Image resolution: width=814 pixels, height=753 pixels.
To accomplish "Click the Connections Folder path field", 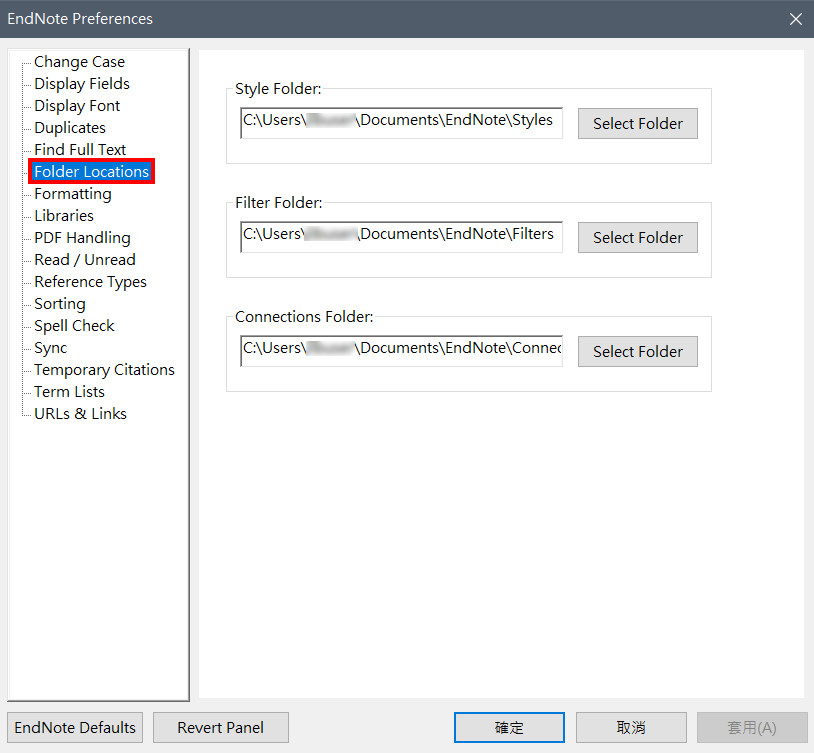I will pos(401,351).
